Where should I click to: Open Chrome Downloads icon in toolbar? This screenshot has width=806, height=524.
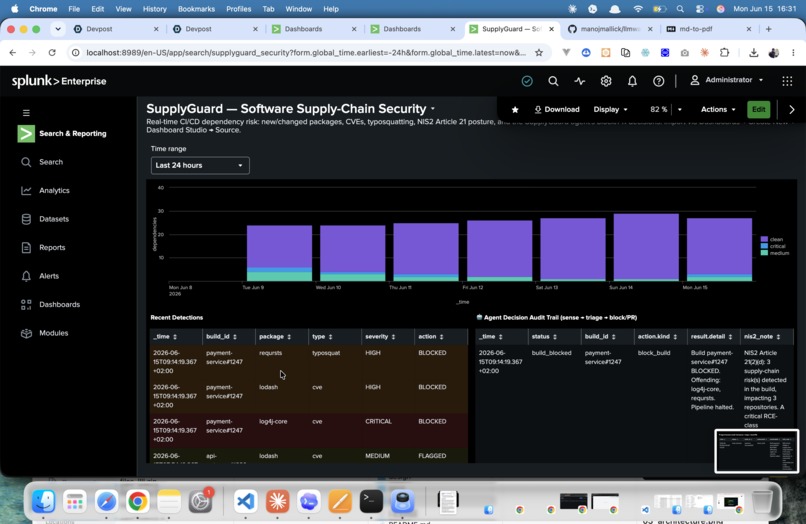pyautogui.click(x=754, y=52)
